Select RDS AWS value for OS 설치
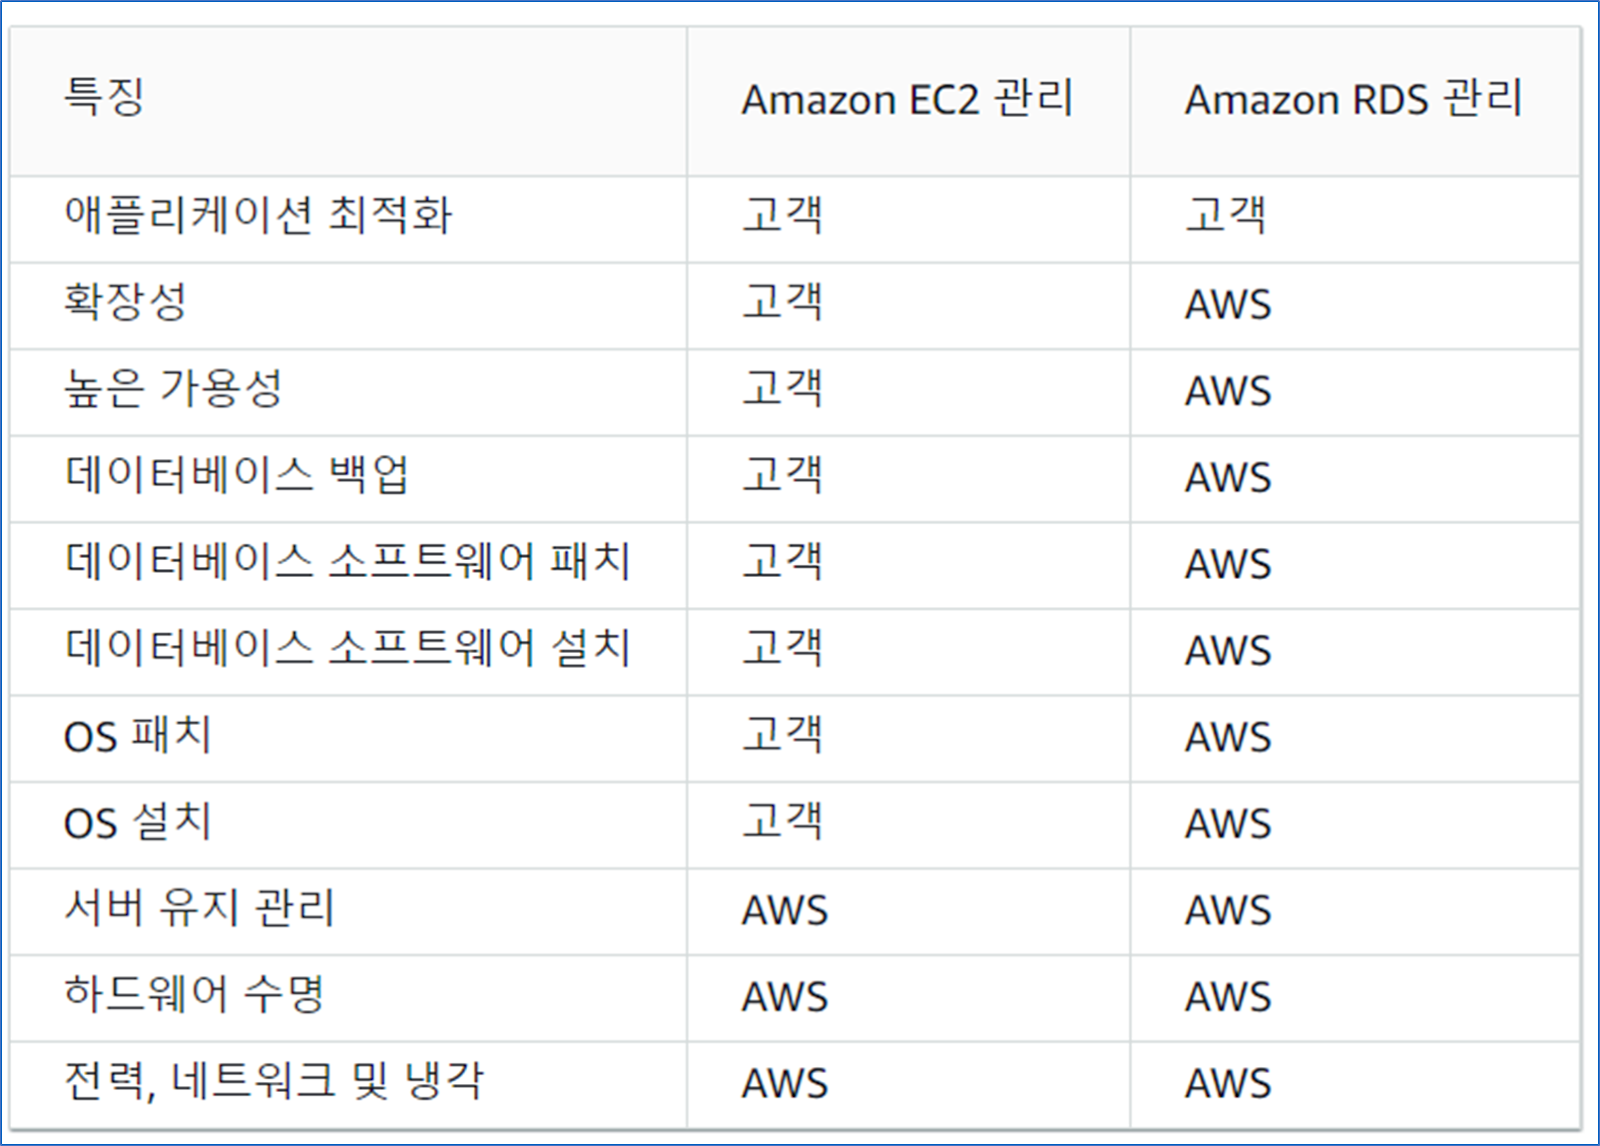Viewport: 1600px width, 1146px height. [1228, 824]
